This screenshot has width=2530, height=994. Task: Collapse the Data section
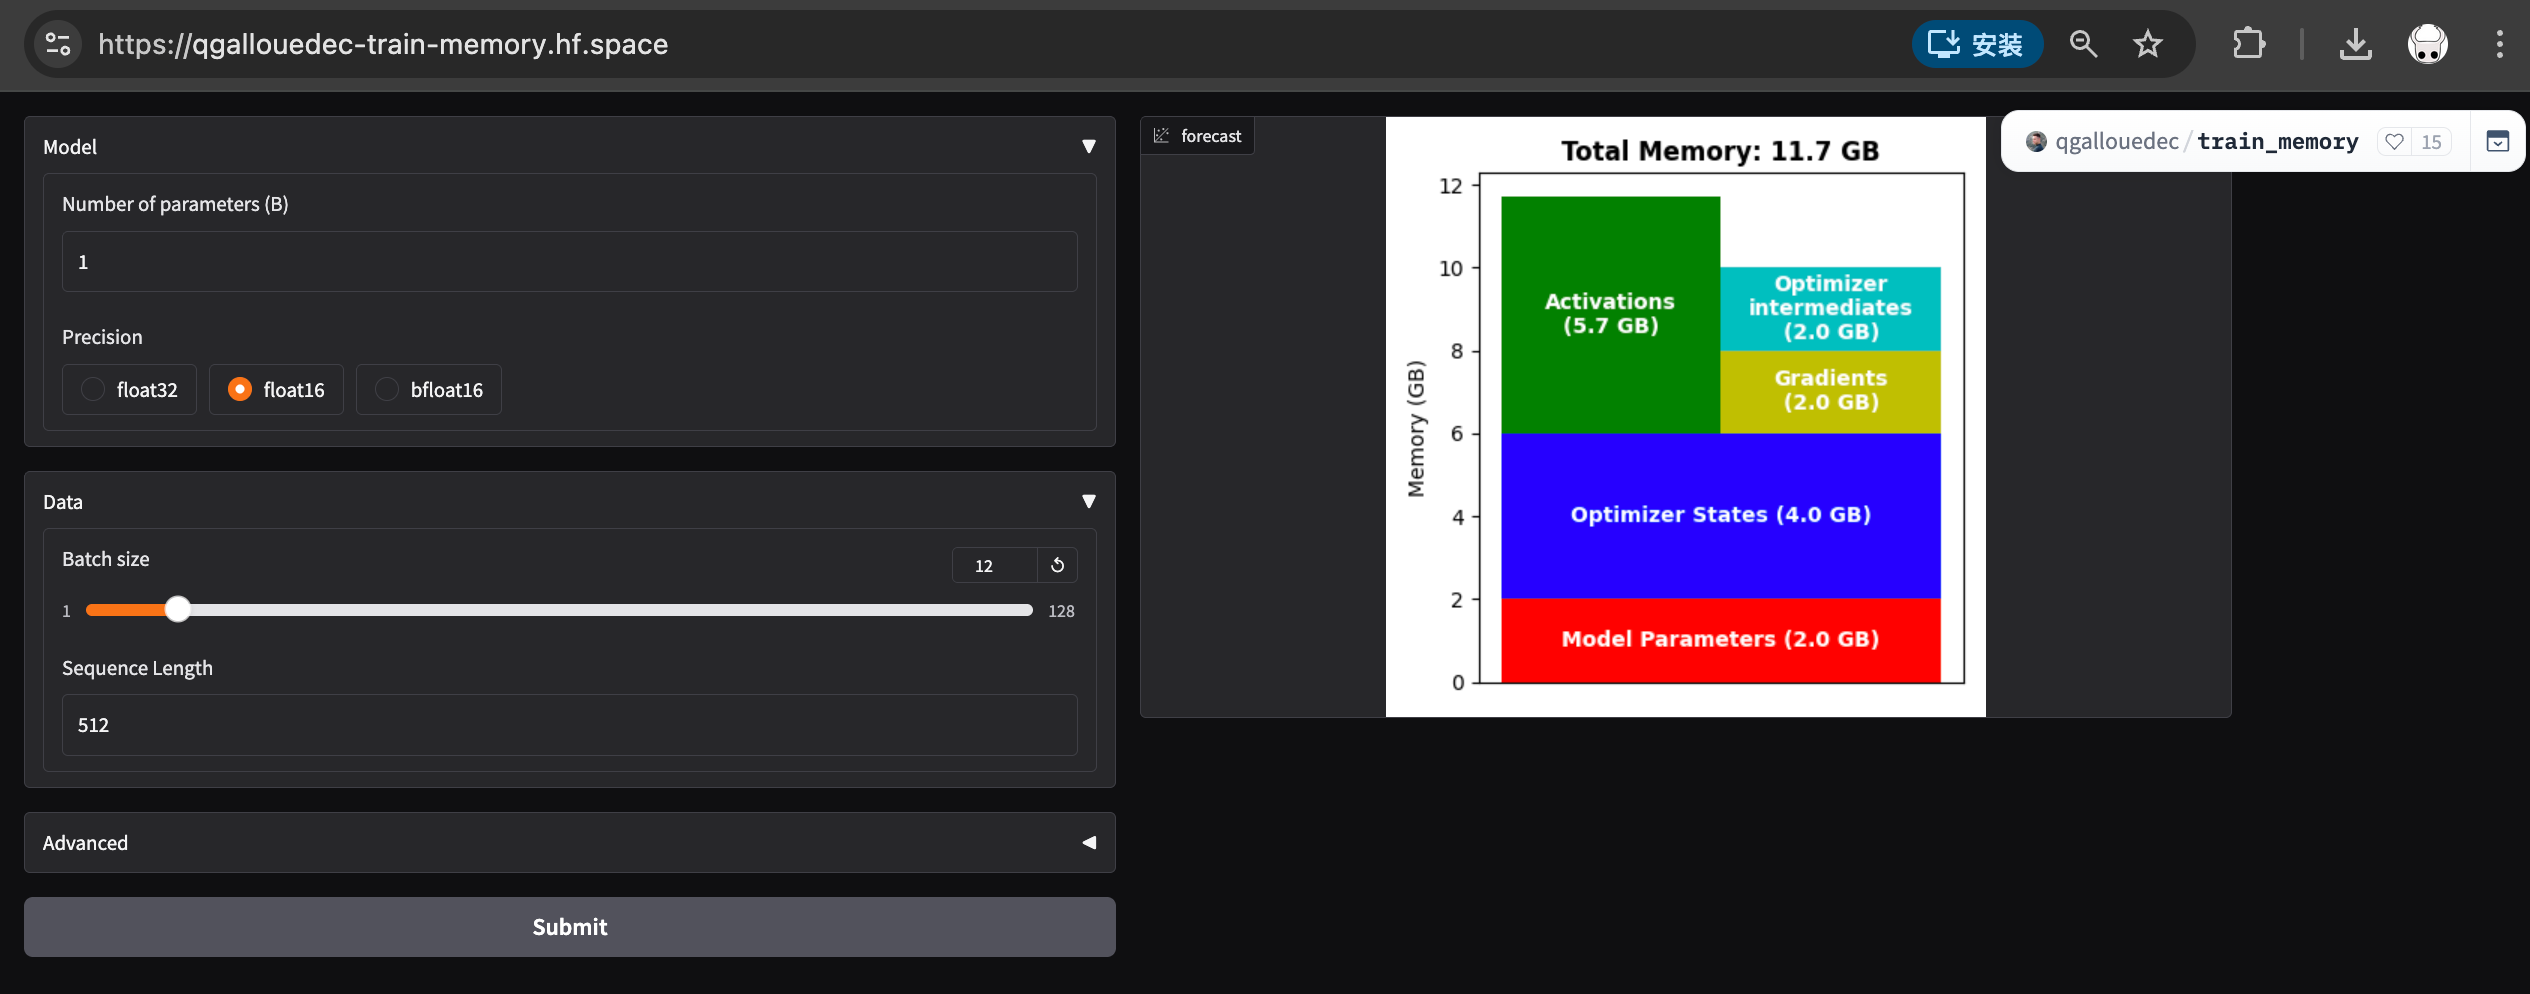1088,502
